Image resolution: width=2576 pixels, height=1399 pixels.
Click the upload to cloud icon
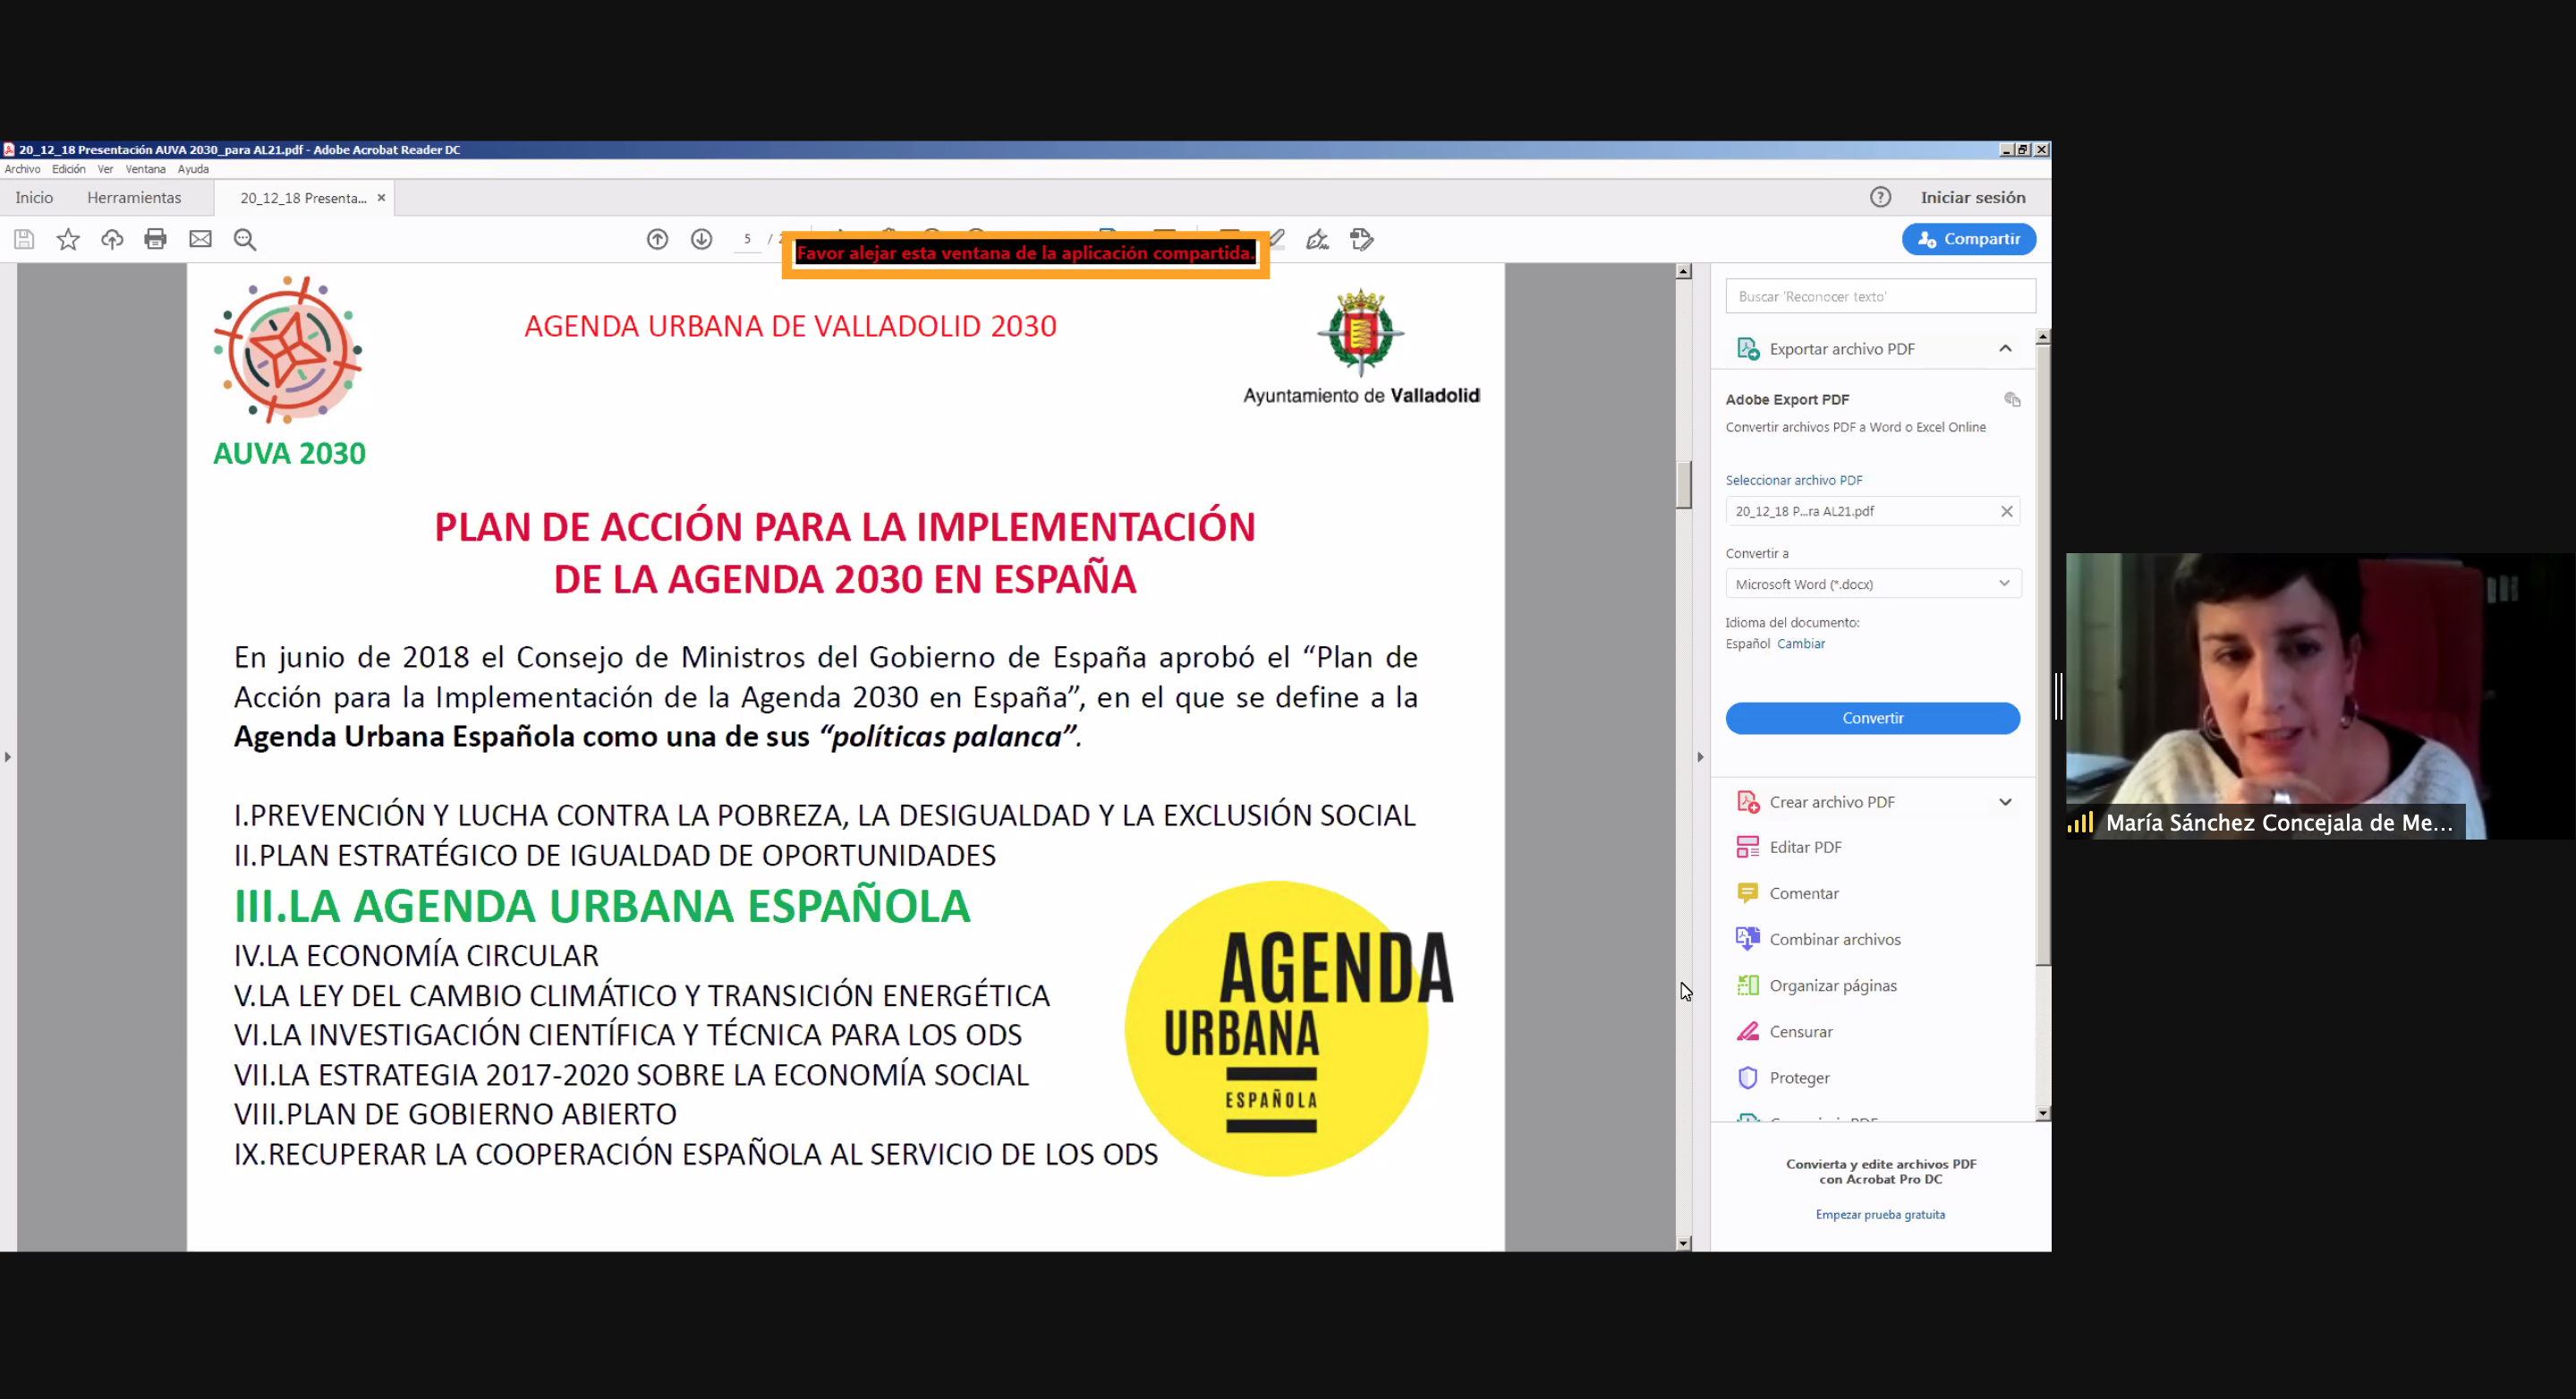(x=112, y=239)
